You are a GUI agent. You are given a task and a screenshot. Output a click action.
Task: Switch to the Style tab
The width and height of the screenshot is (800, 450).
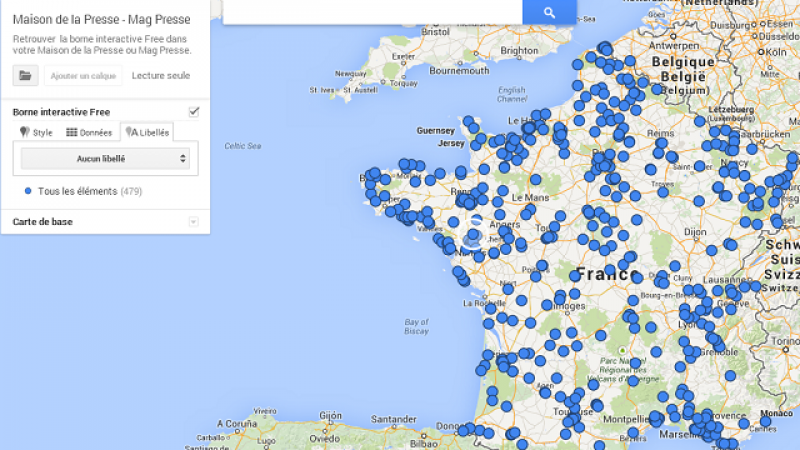pos(36,133)
